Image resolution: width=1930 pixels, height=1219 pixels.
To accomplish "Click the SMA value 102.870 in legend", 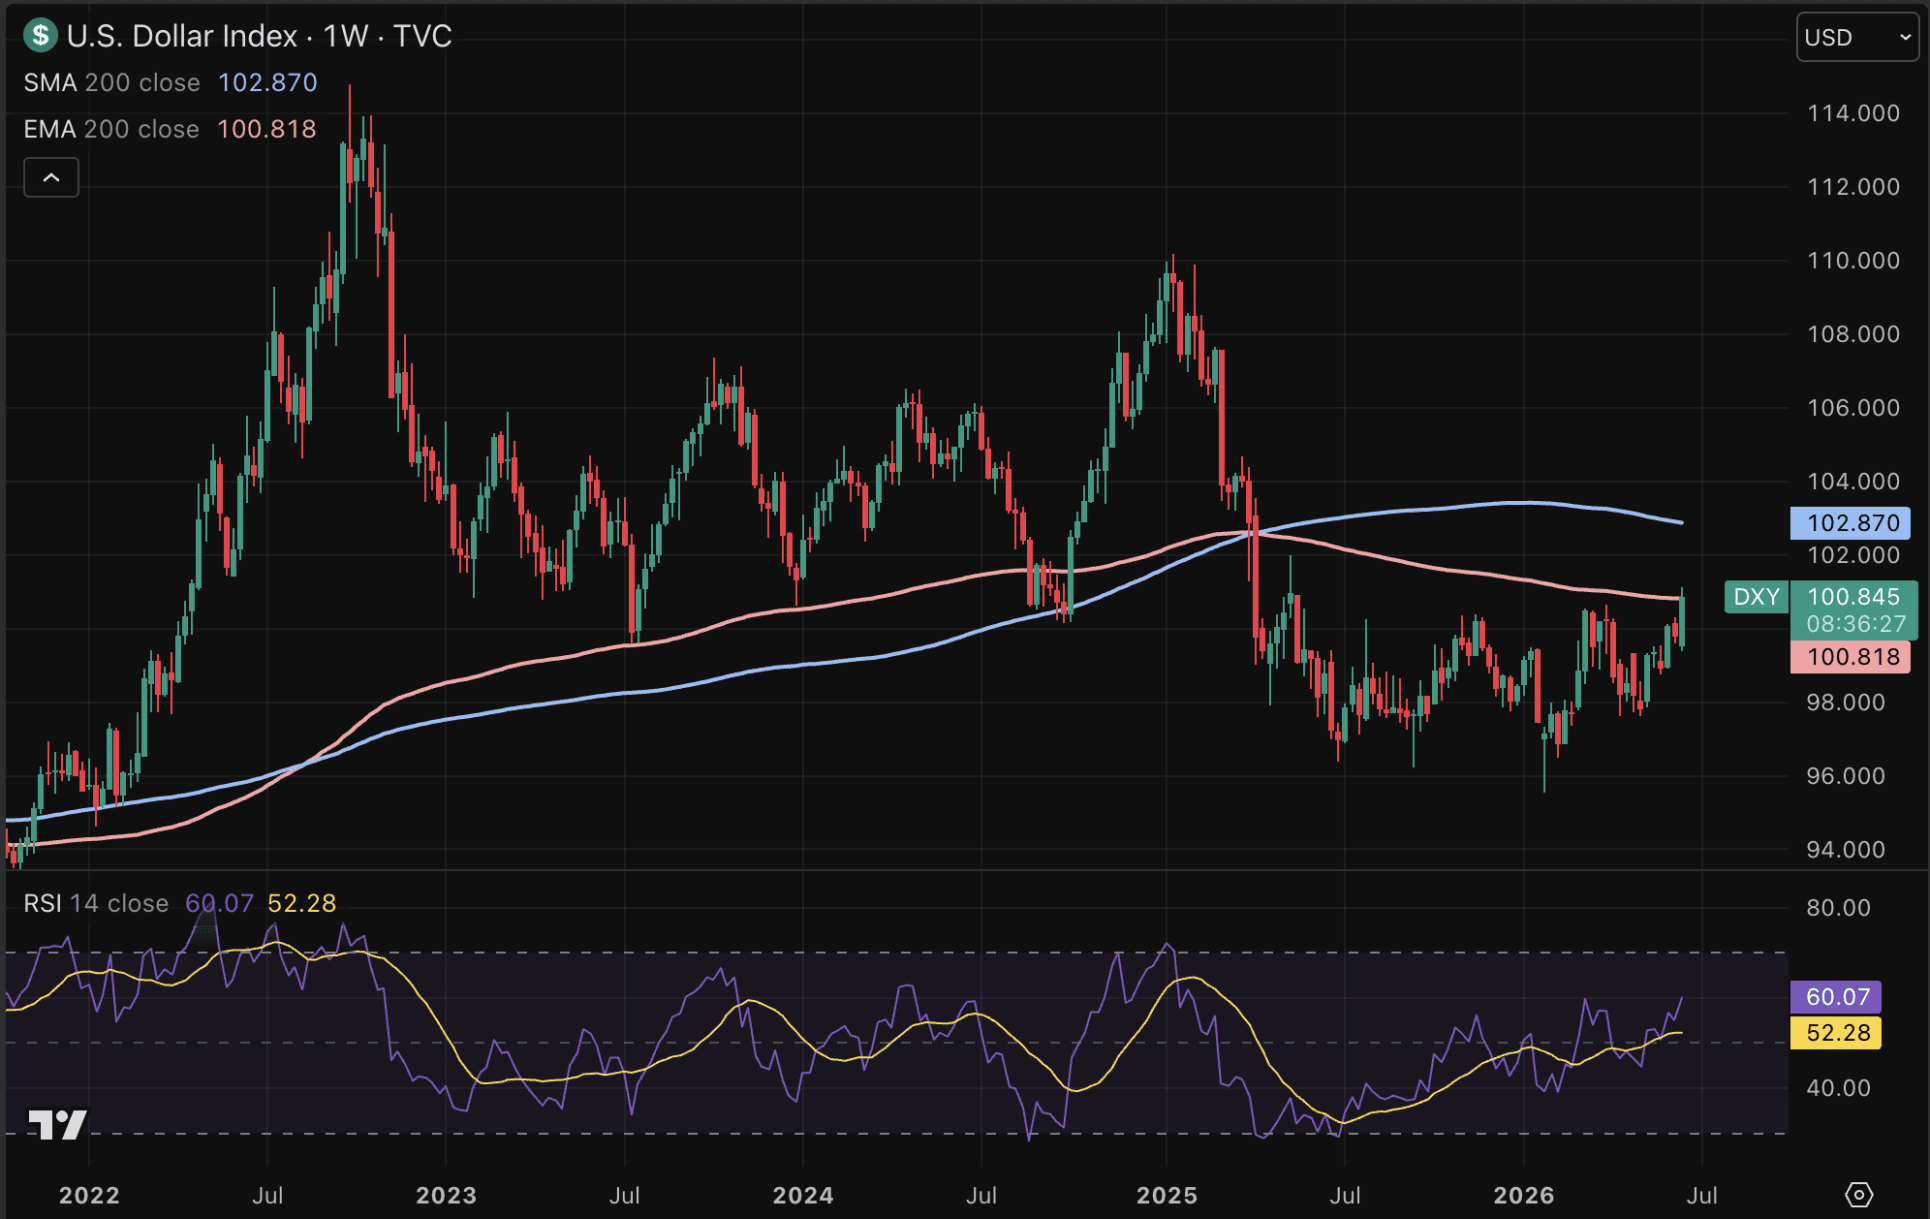I will tap(268, 82).
